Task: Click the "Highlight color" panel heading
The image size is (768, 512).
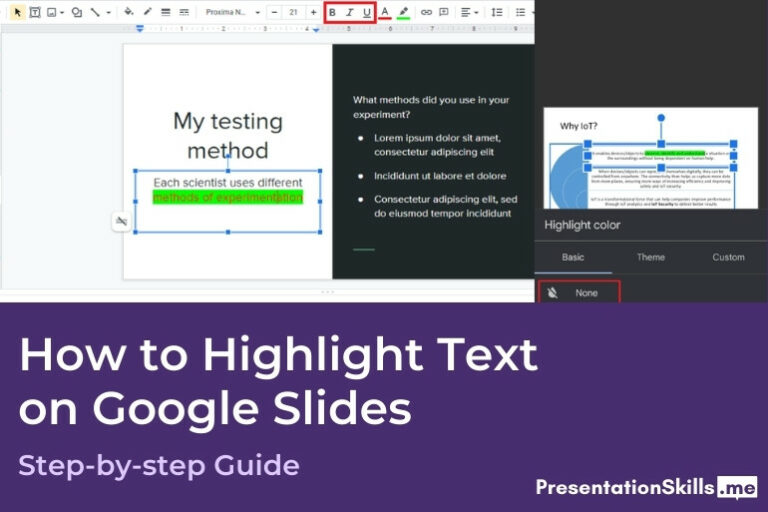Action: coord(582,225)
